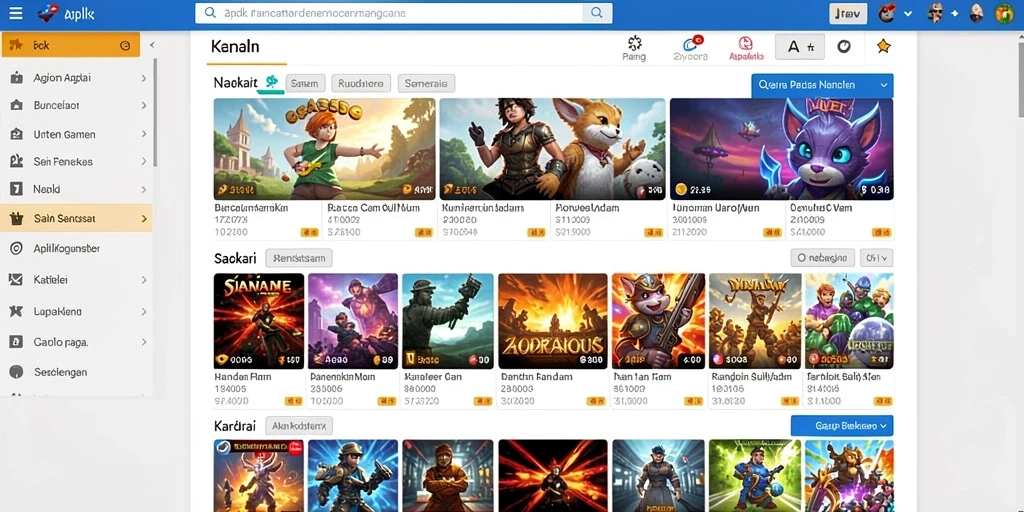1024x512 pixels.
Task: Click the Kanaln page heading tab
Action: click(x=236, y=47)
